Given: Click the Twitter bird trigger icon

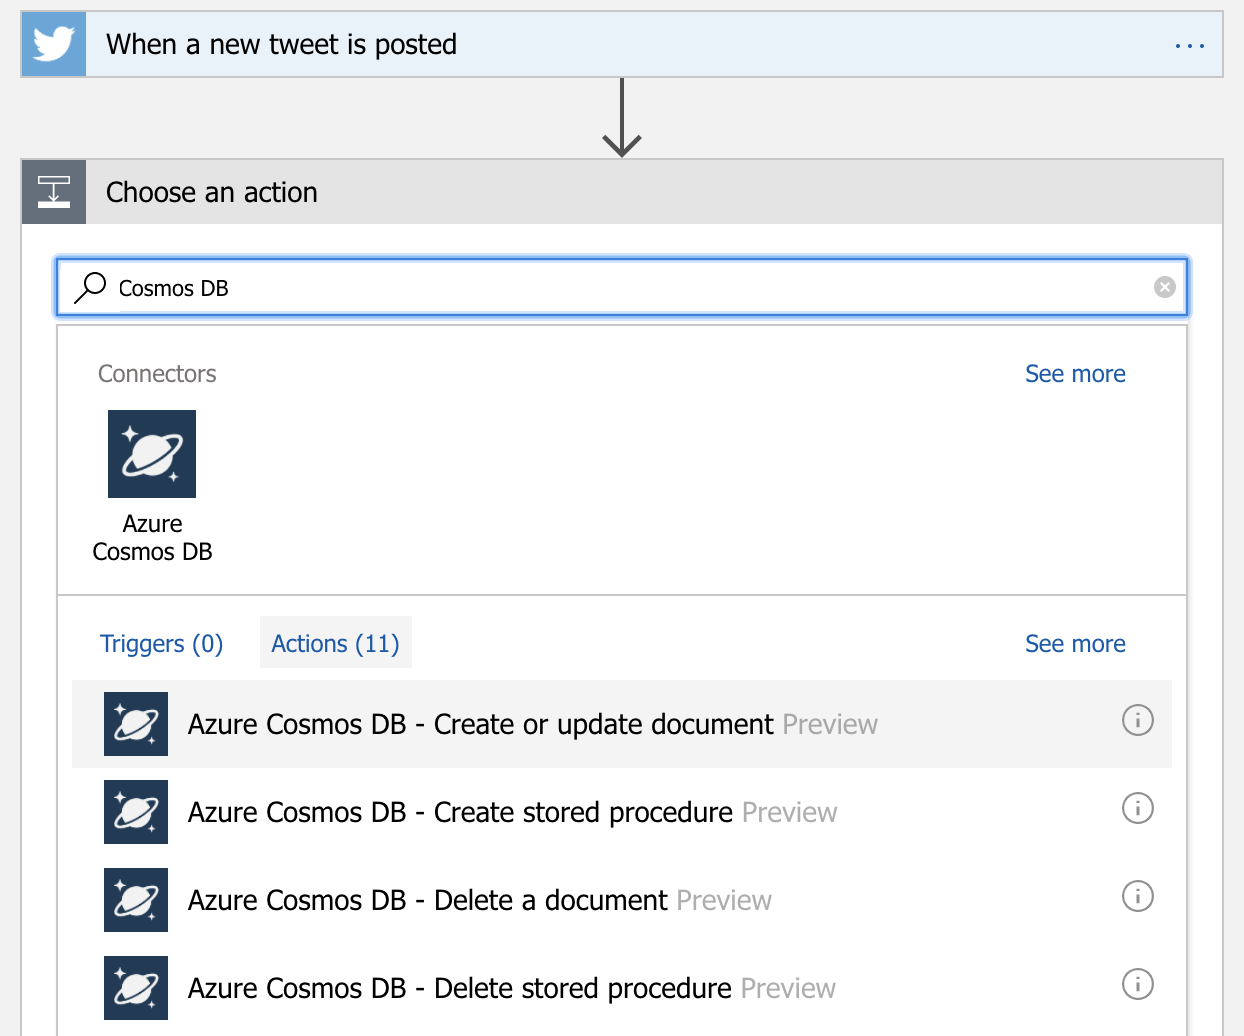Looking at the screenshot, I should point(54,45).
